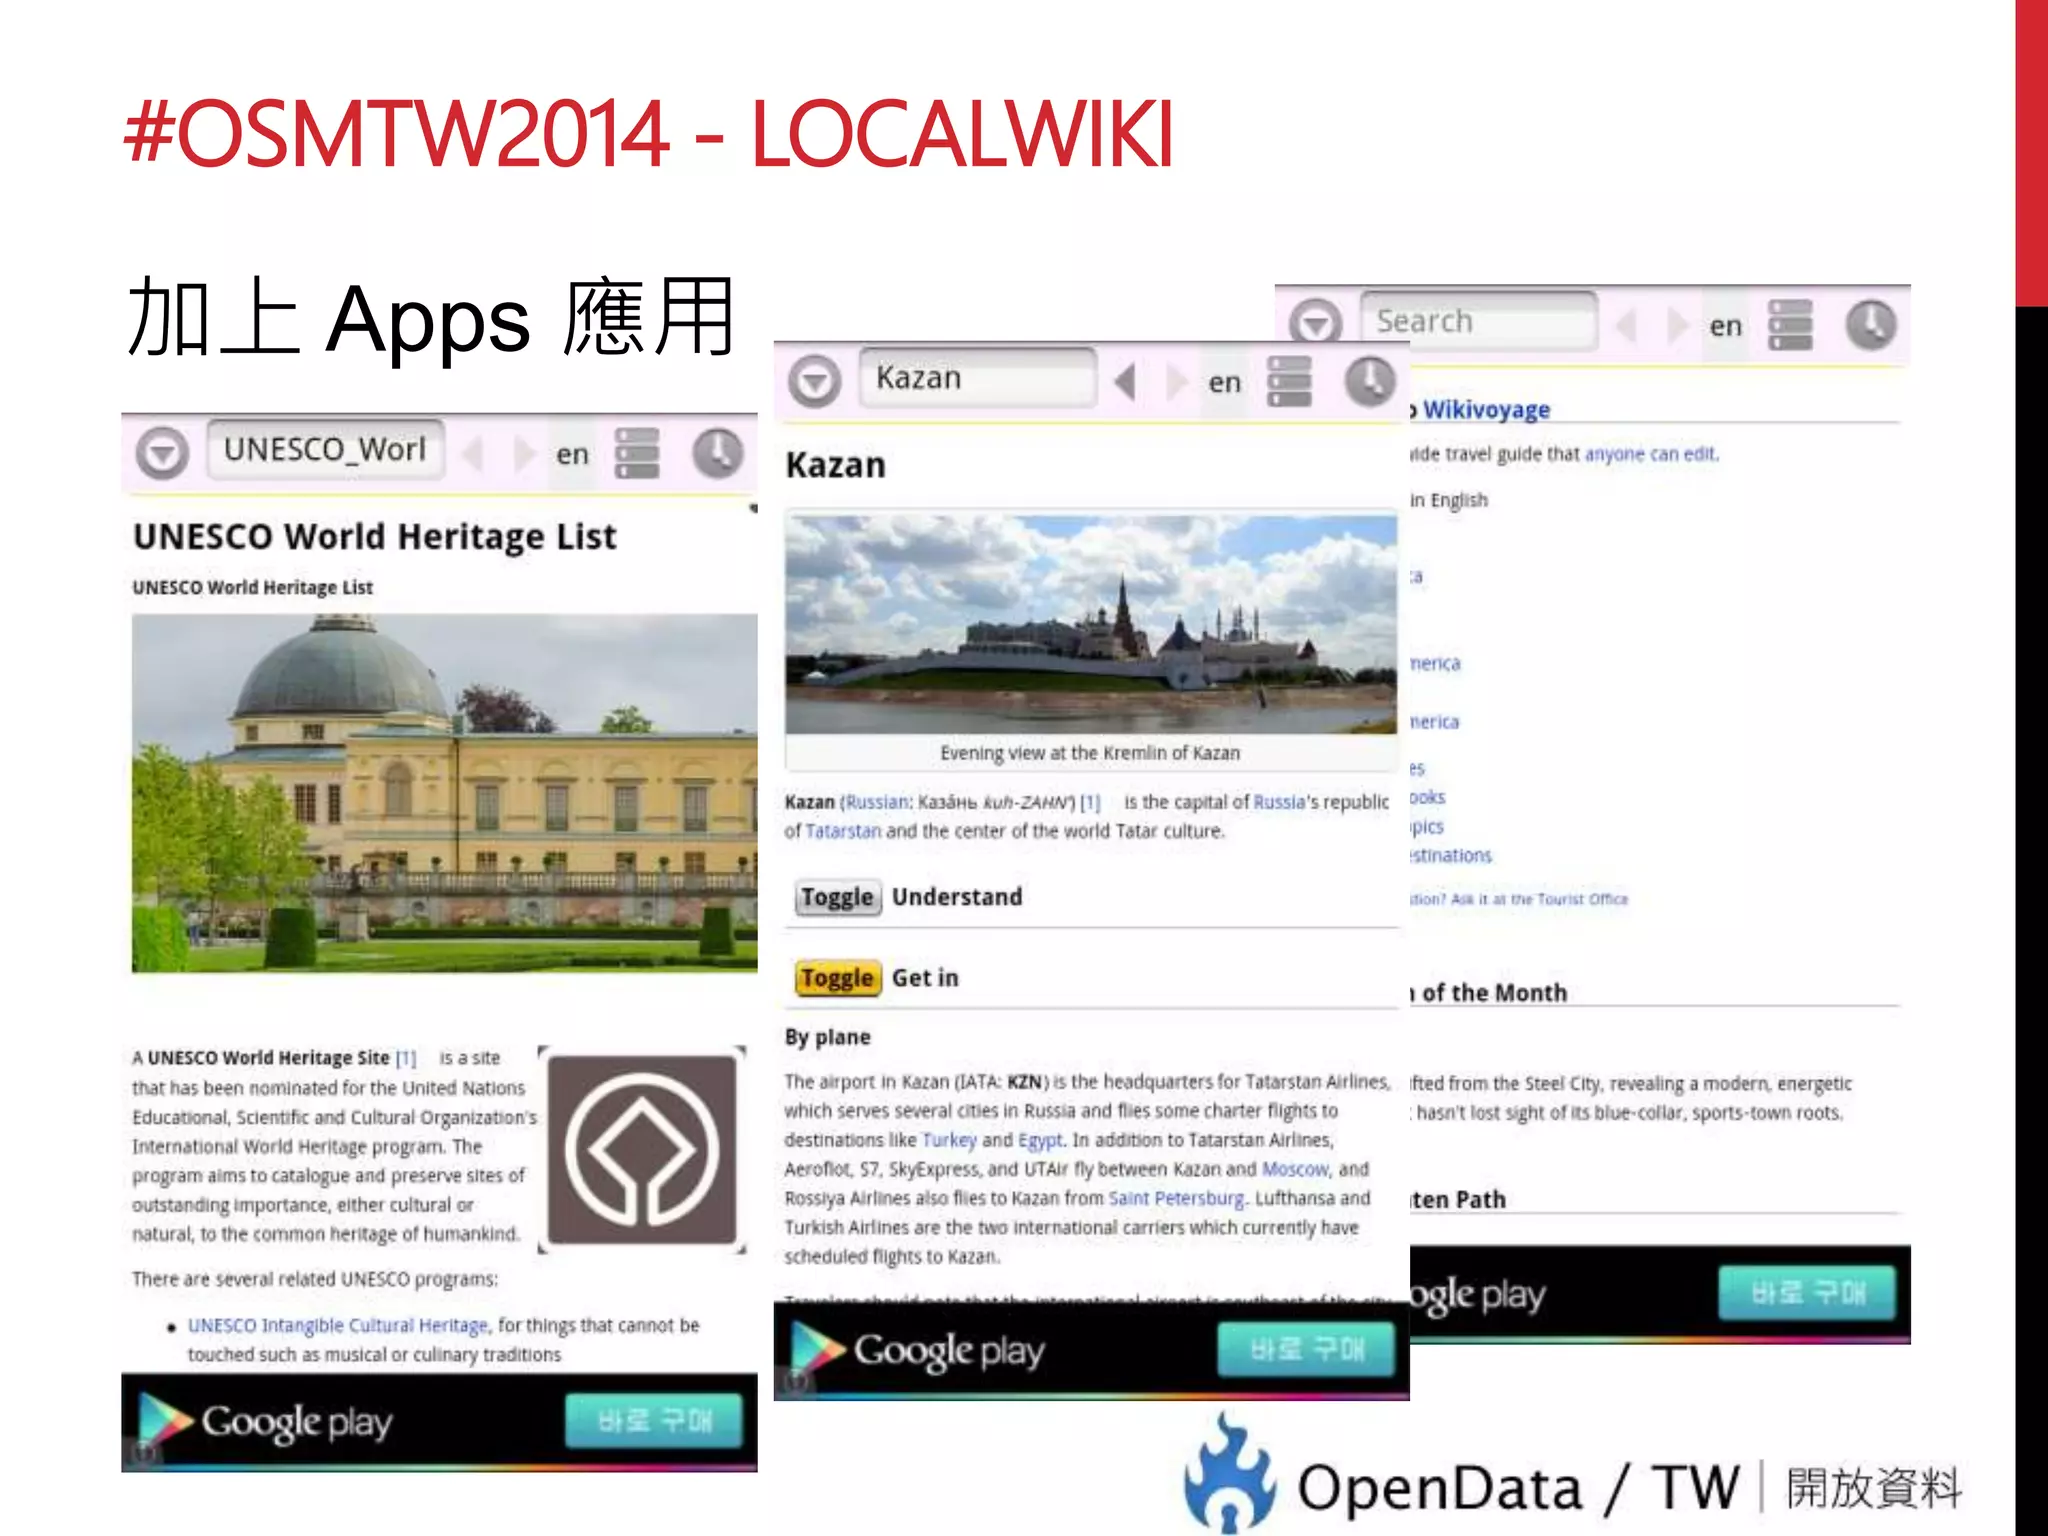Screen dimensions: 2048x1536
Task: Select the 'in English' text
Action: (1449, 500)
